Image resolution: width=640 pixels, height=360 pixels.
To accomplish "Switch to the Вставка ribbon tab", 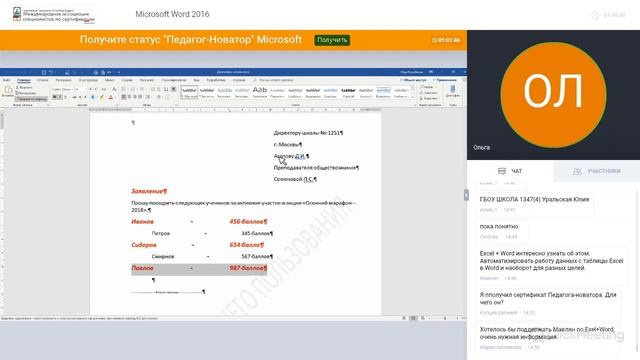I will 42,80.
